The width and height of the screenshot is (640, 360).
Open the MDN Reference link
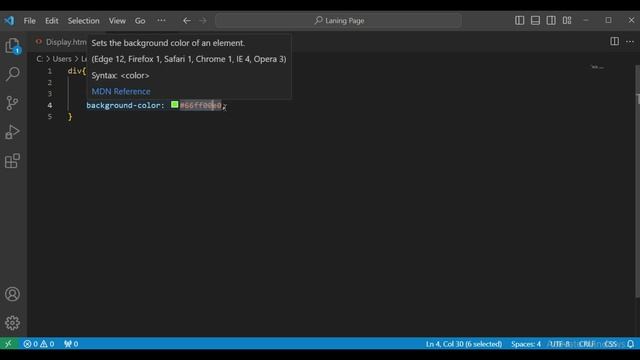(x=121, y=91)
